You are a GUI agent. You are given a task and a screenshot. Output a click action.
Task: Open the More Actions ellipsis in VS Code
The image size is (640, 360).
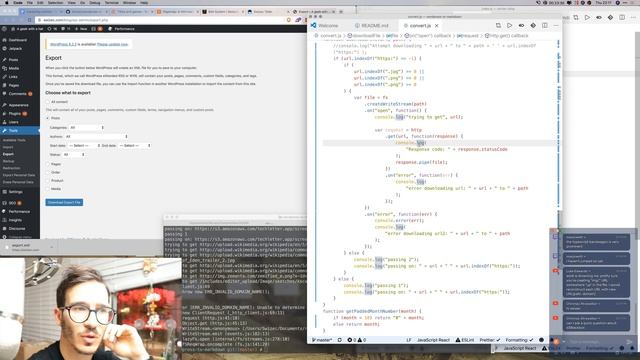[556, 25]
